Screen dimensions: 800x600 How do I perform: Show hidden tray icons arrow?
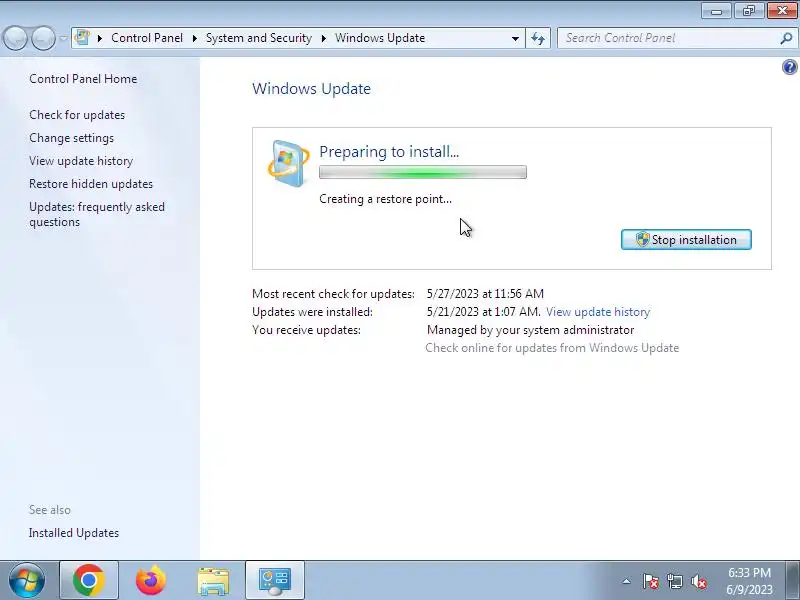click(x=627, y=581)
